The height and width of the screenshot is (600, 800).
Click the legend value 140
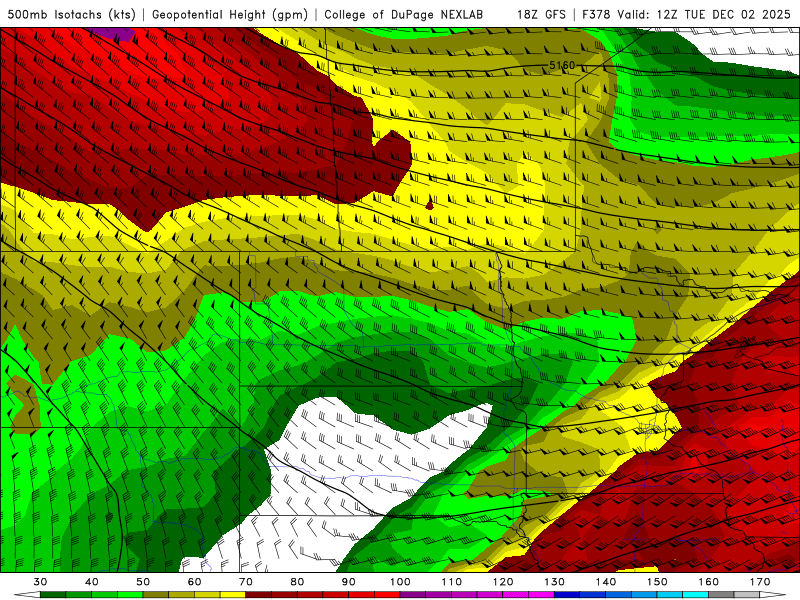click(606, 582)
